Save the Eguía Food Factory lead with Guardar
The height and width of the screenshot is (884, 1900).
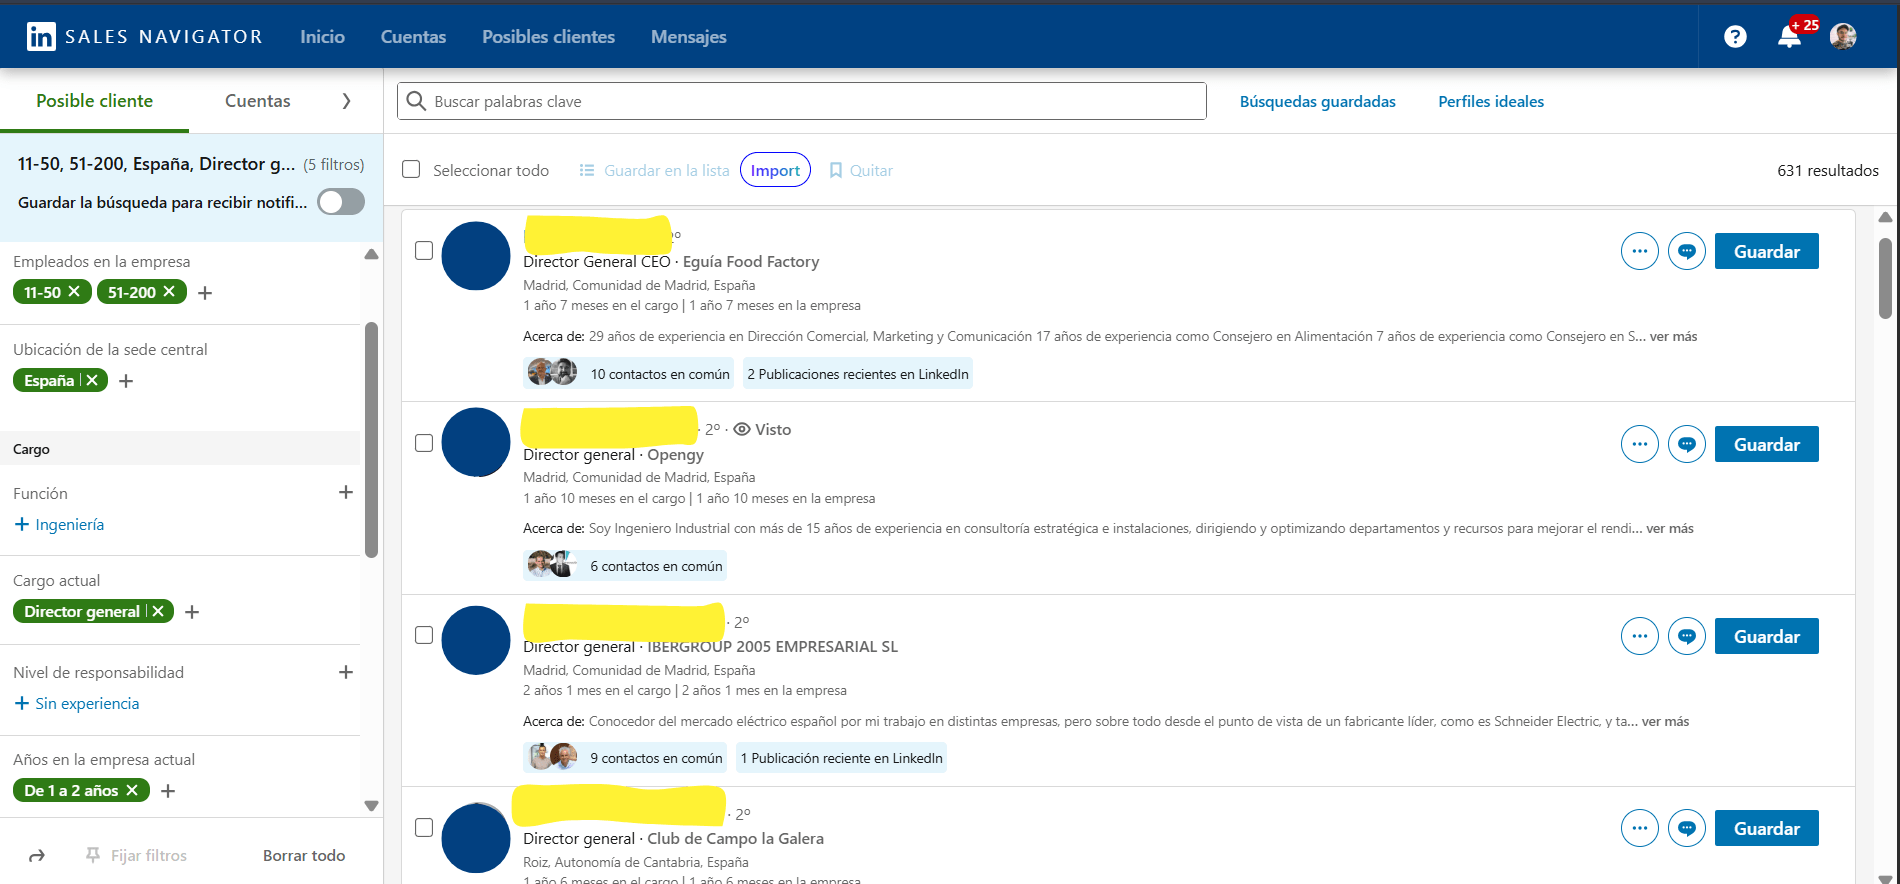click(1766, 251)
